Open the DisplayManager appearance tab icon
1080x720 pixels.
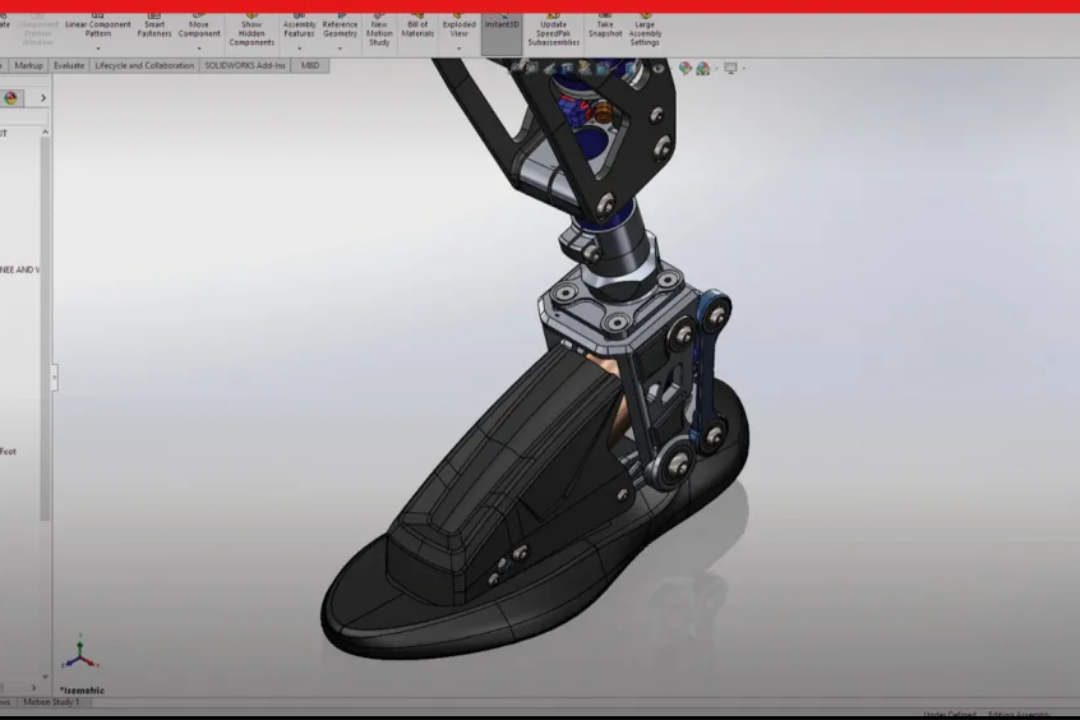11,98
